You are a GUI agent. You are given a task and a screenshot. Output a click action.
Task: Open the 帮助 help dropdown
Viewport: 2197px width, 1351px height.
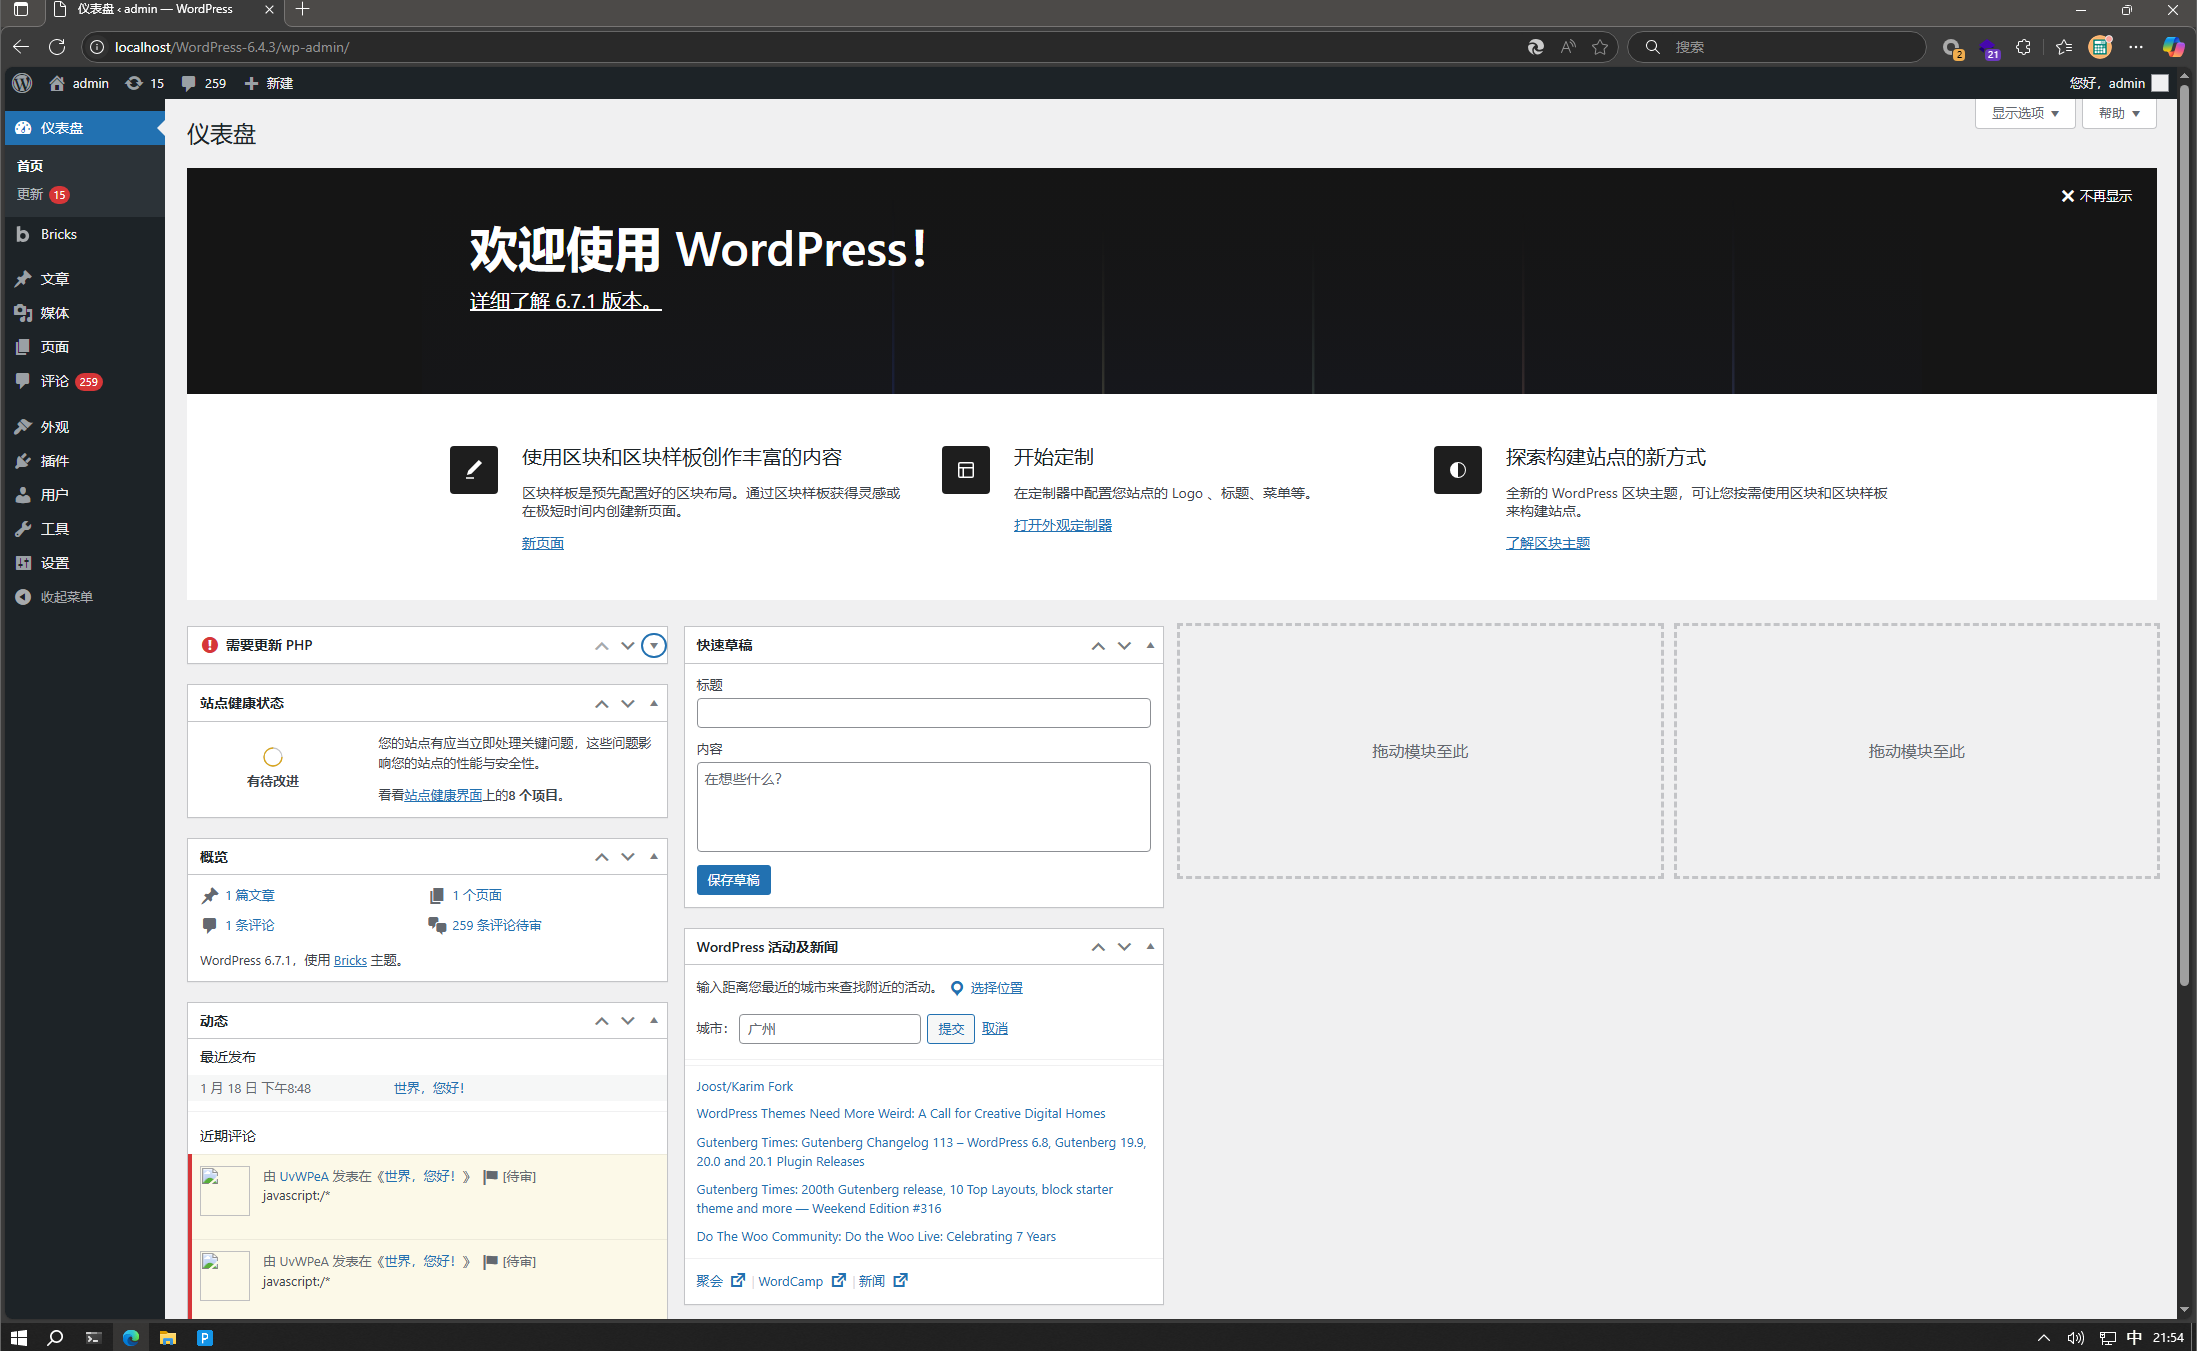2118,114
